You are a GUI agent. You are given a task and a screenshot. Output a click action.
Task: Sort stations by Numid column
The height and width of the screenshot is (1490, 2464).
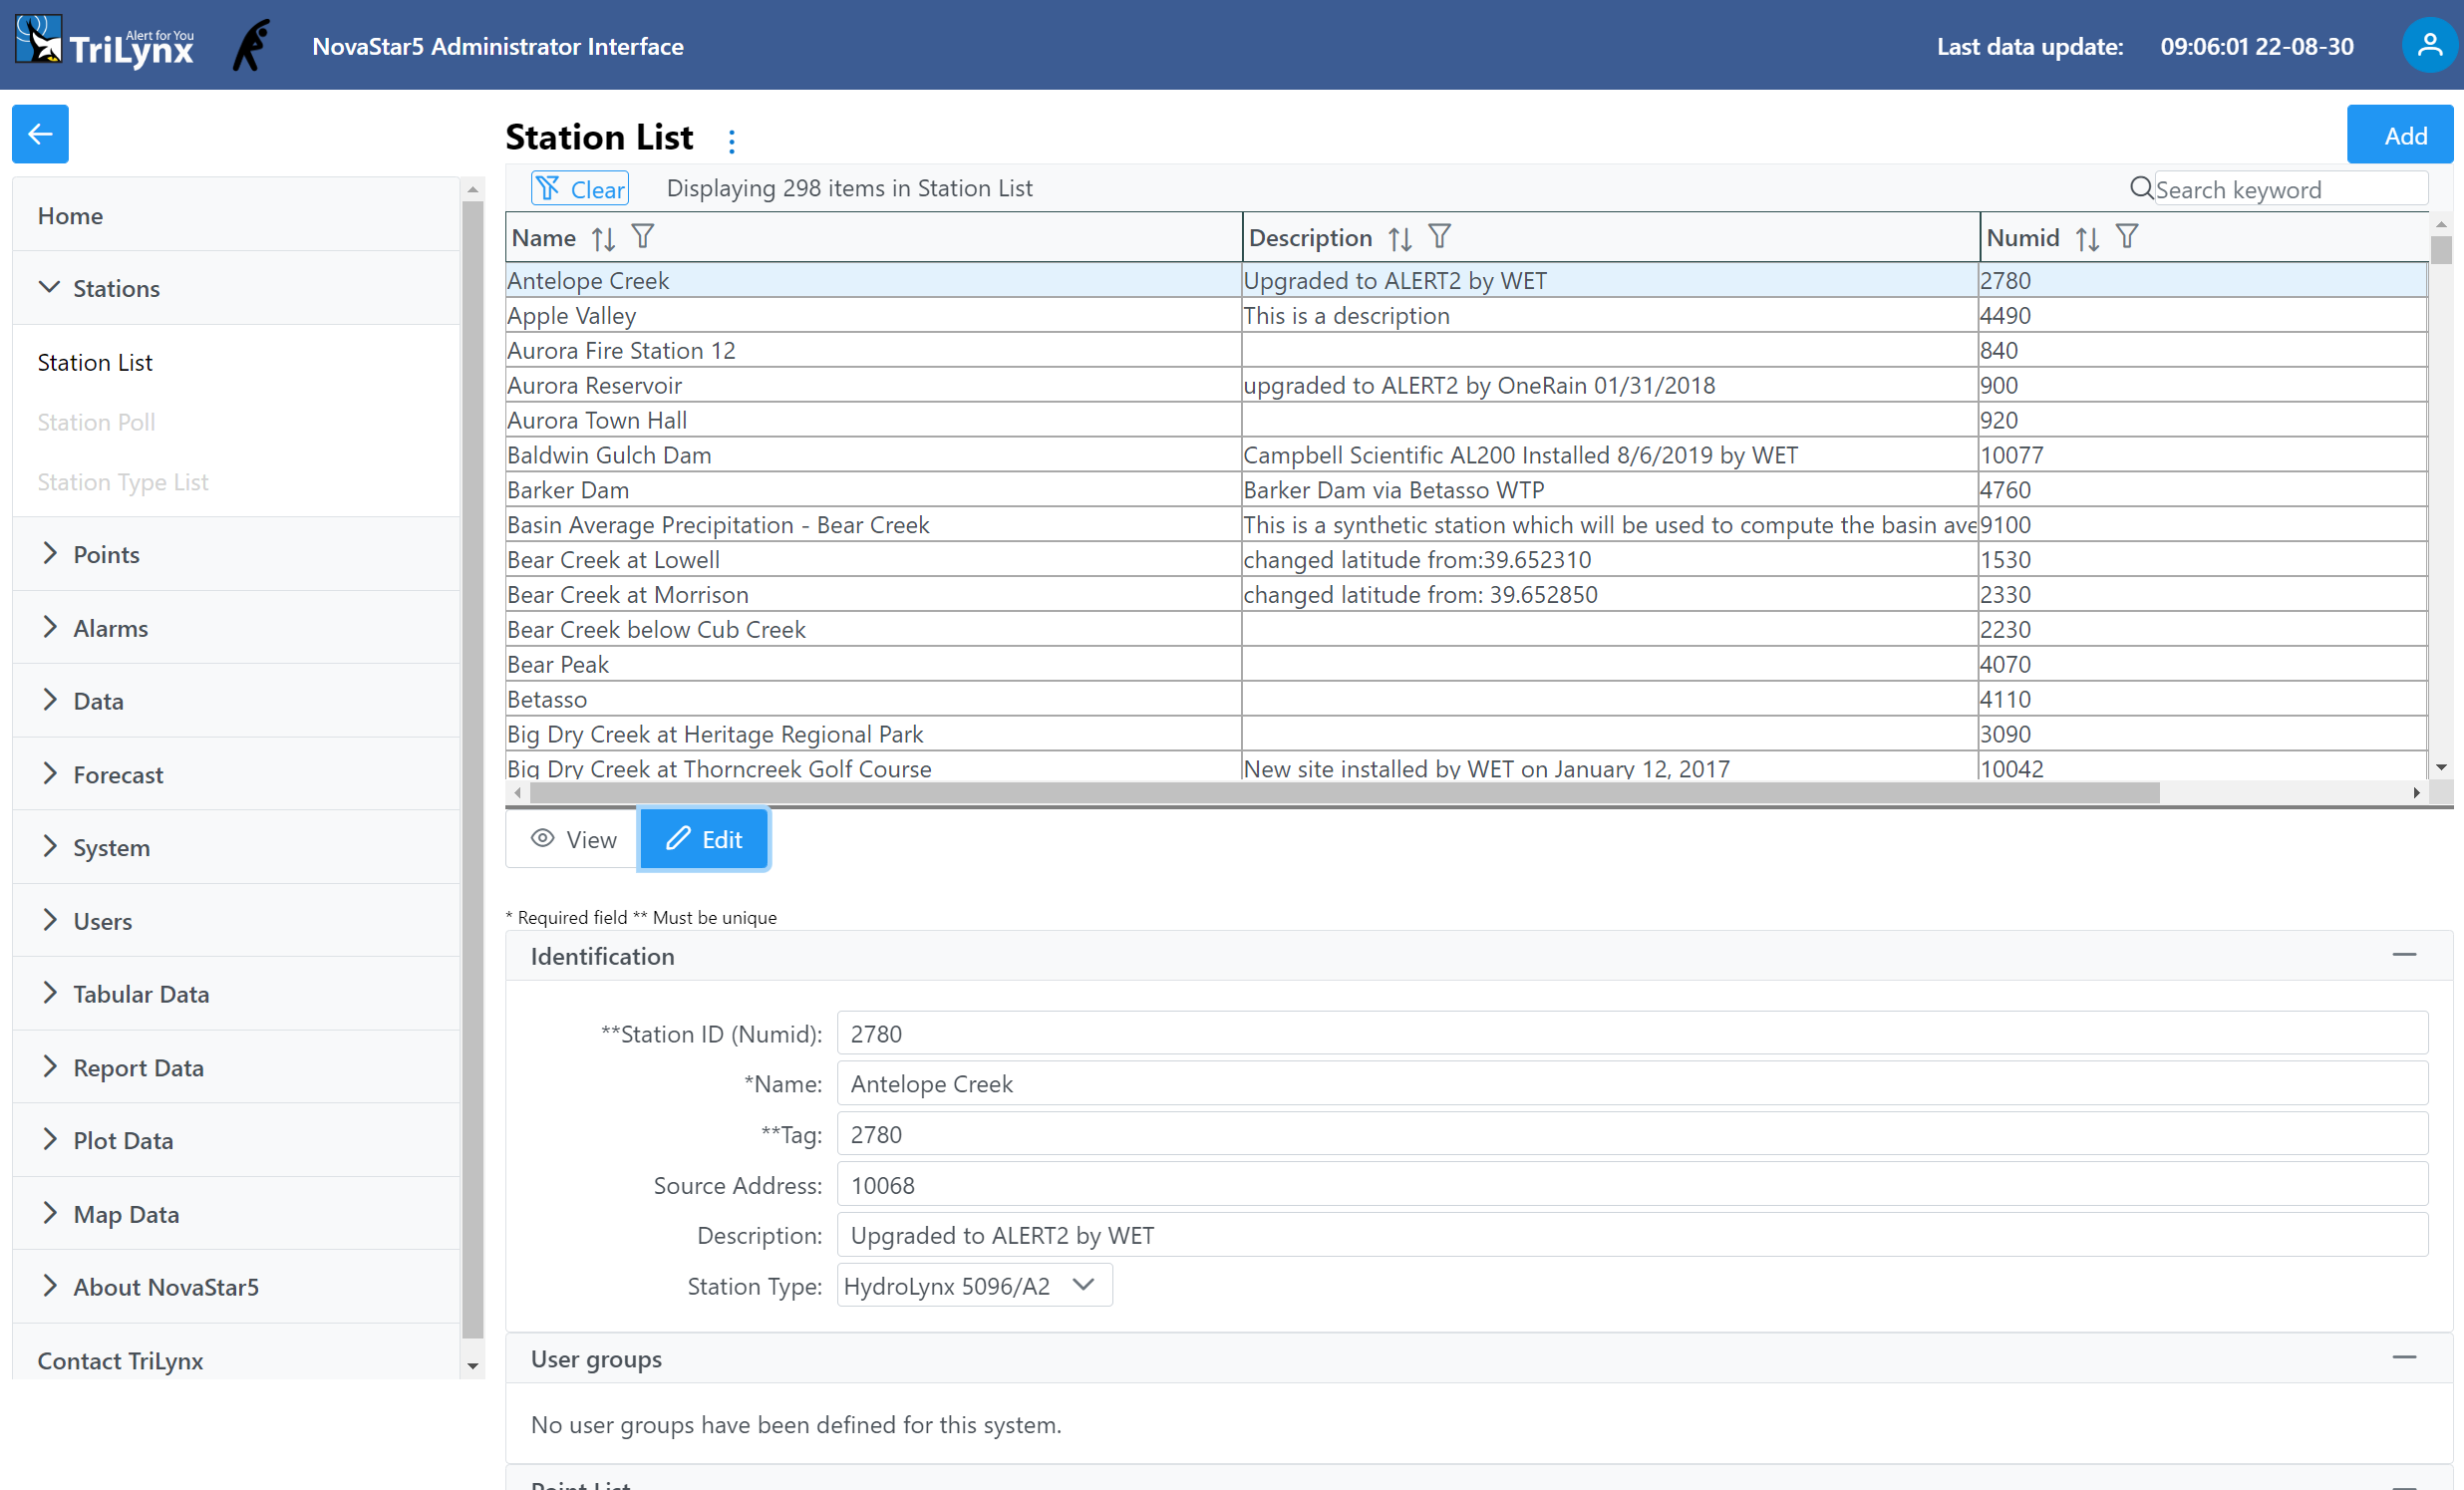point(2086,238)
